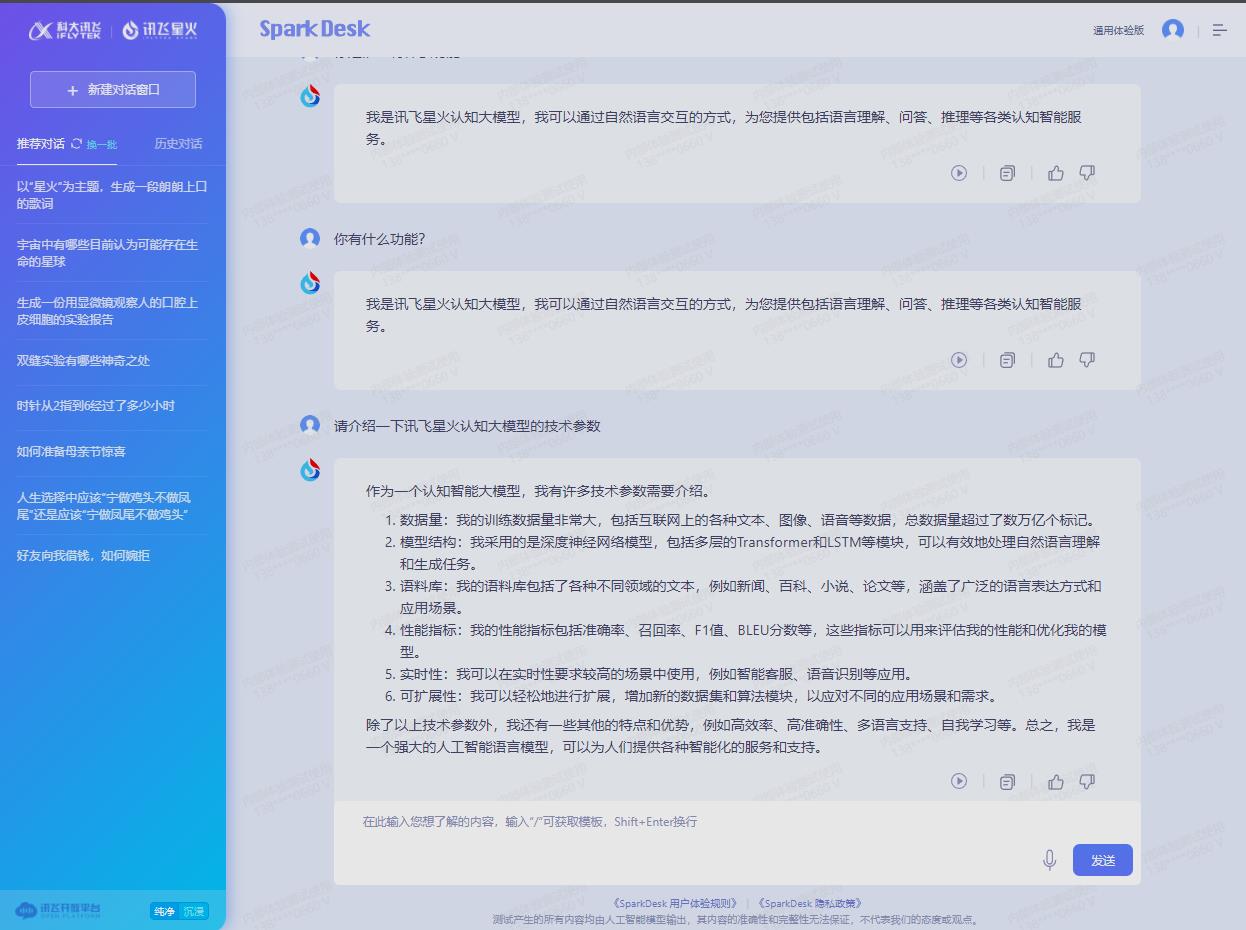This screenshot has height=930, width=1246.
Task: Pick the 宁做鸡头不做凤尾 debate suggestion
Action: click(112, 506)
